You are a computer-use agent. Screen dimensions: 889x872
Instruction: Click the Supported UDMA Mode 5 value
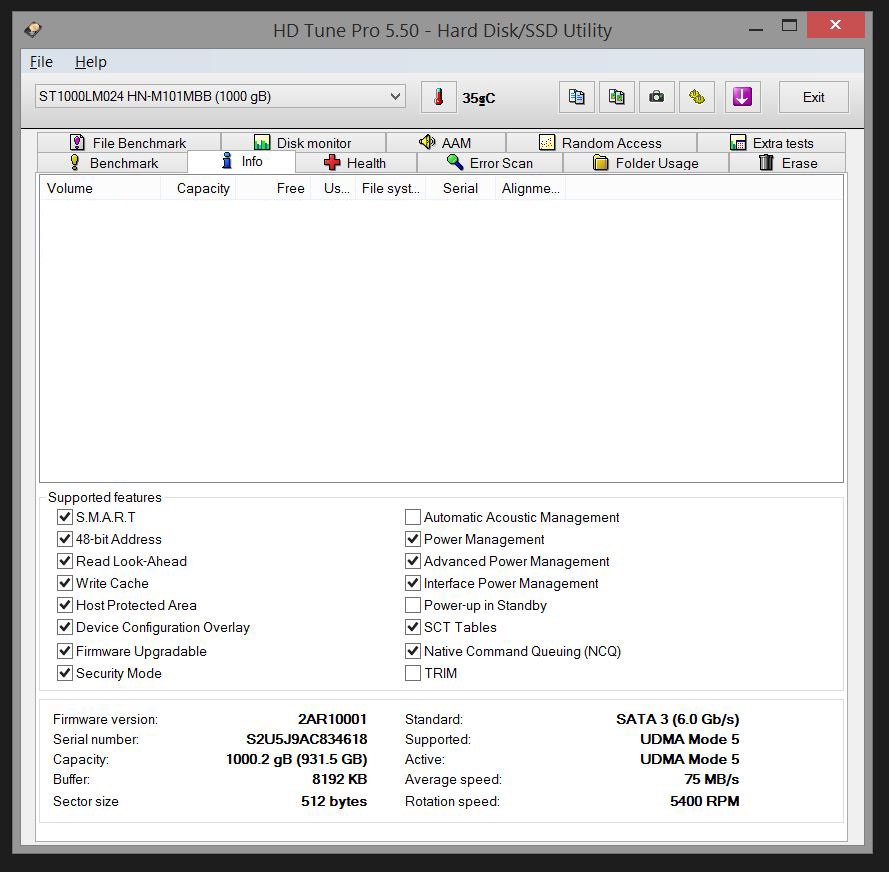coord(689,739)
